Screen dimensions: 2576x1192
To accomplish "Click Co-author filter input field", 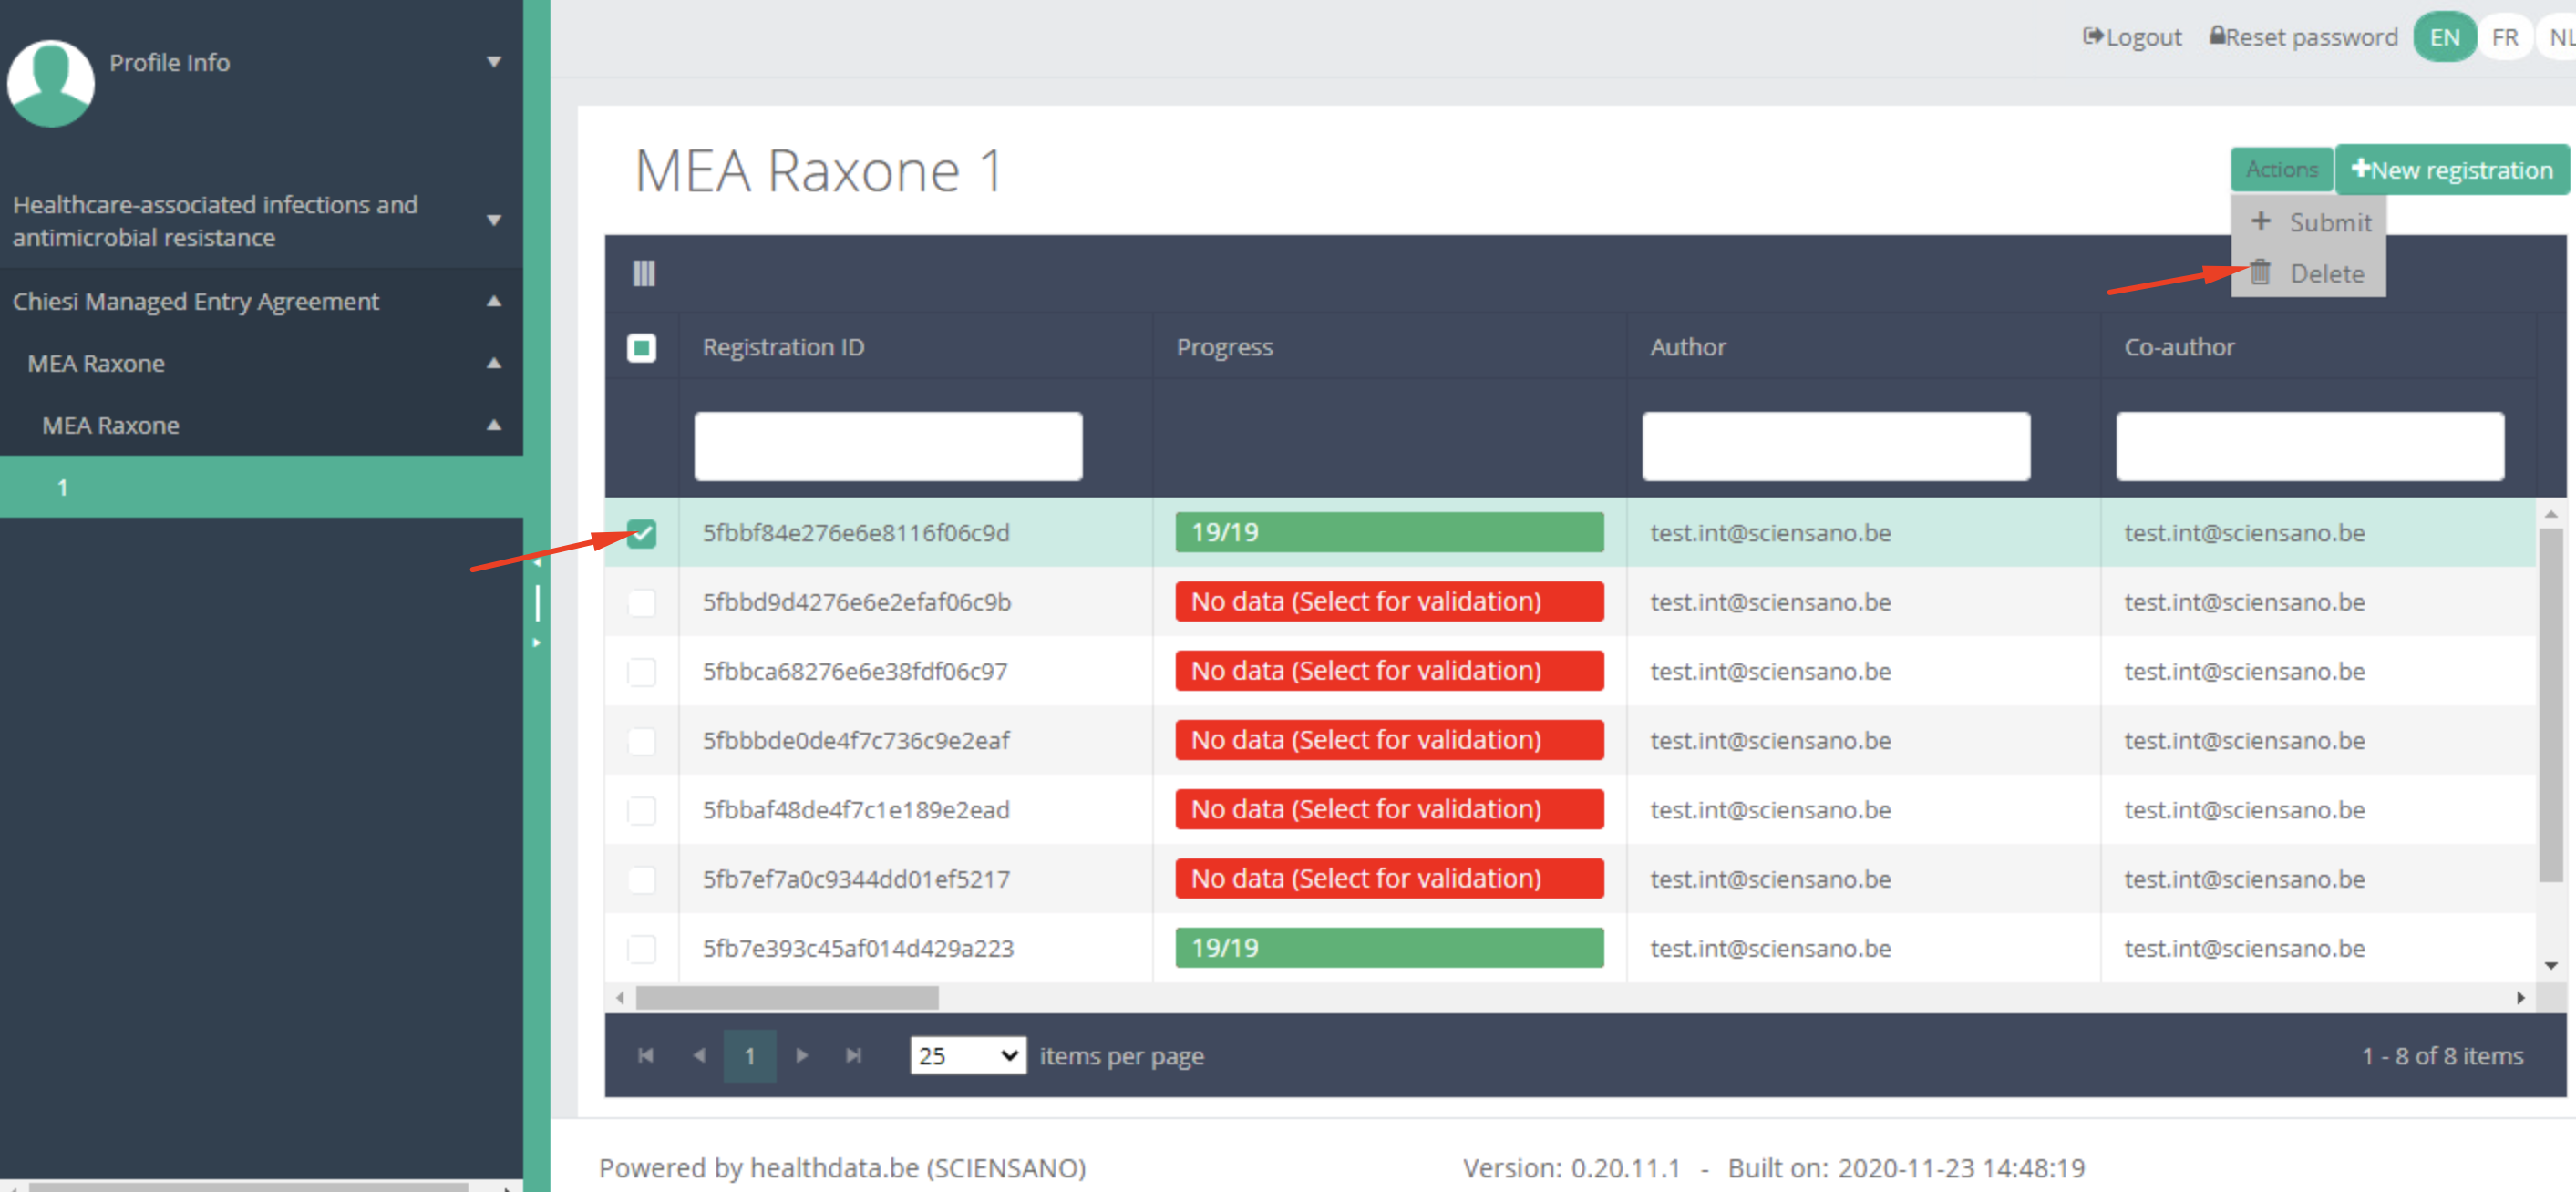I will (x=2310, y=446).
